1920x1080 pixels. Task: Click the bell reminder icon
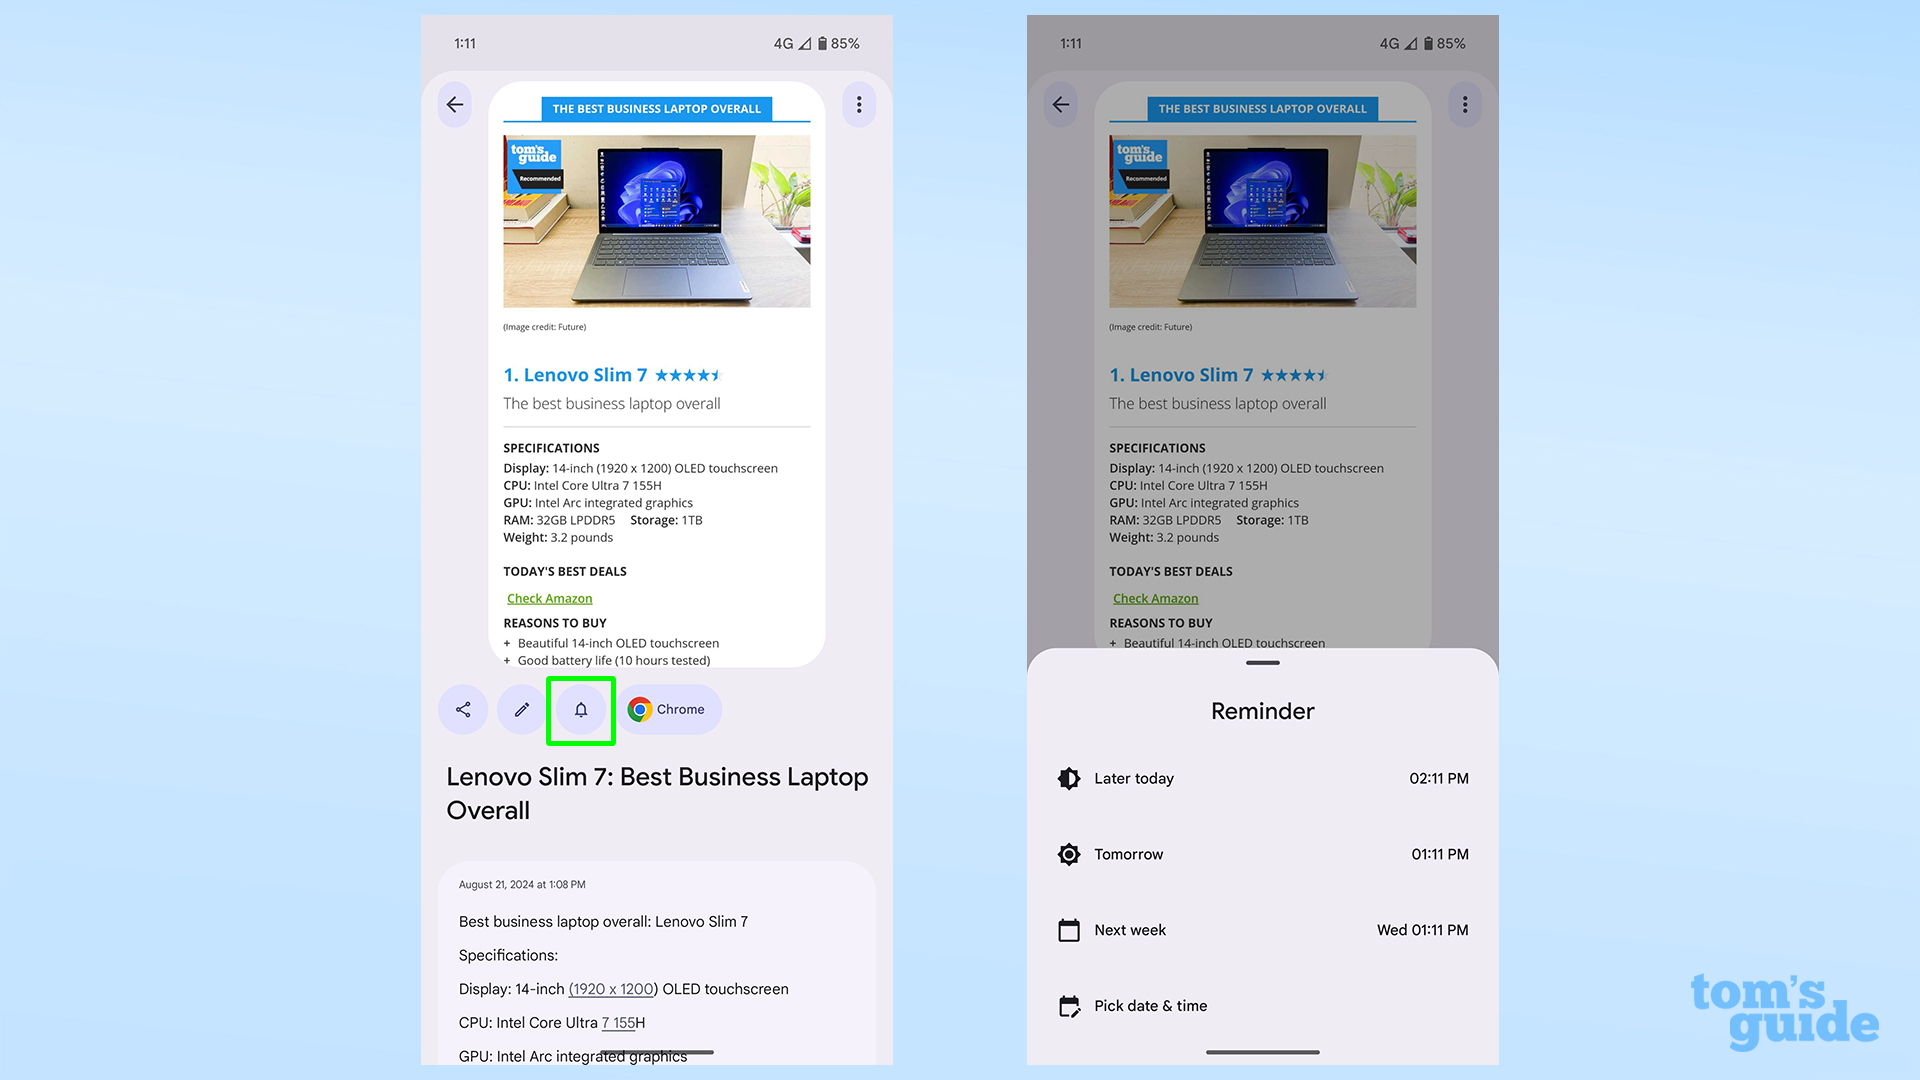(x=580, y=709)
